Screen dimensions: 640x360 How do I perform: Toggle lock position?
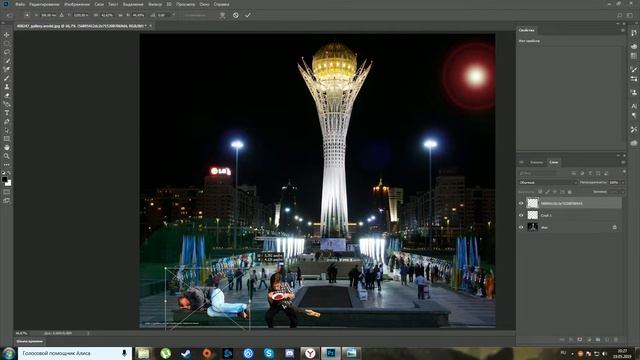point(555,191)
